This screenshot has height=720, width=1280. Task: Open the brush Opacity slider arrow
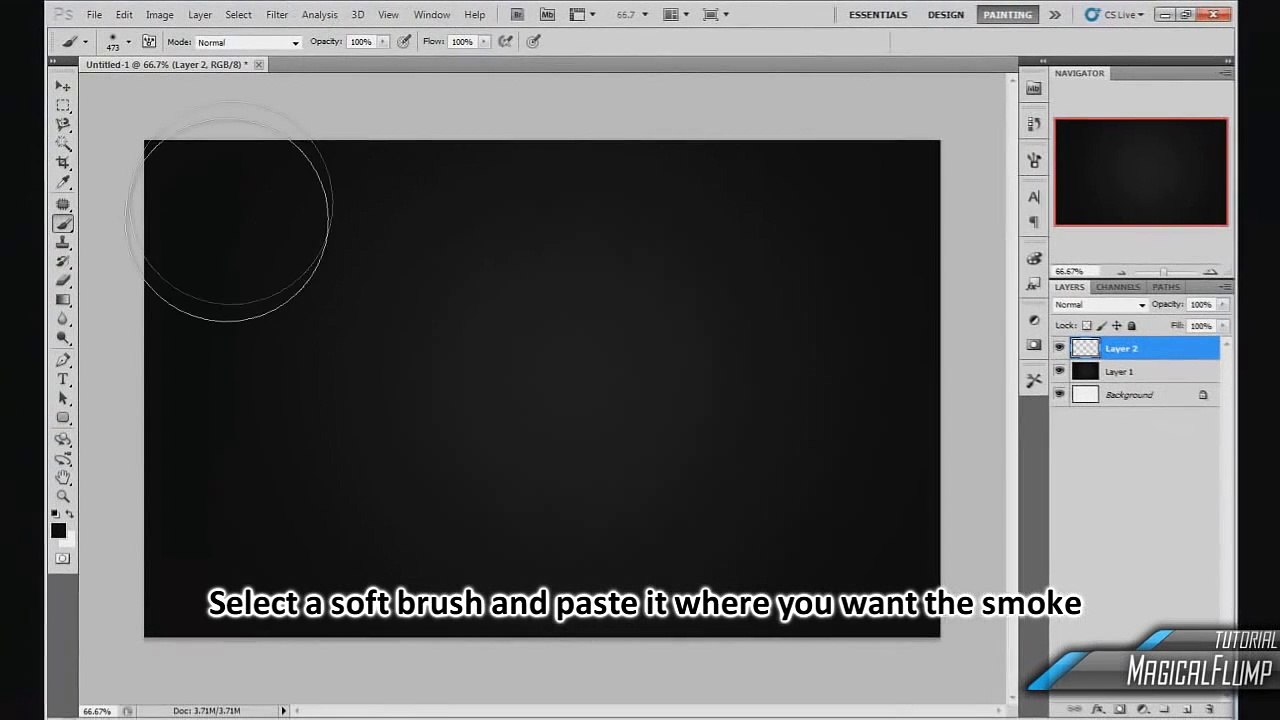click(382, 42)
